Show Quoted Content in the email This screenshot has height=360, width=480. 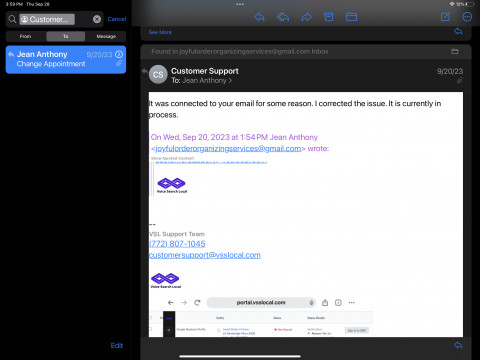coord(172,158)
